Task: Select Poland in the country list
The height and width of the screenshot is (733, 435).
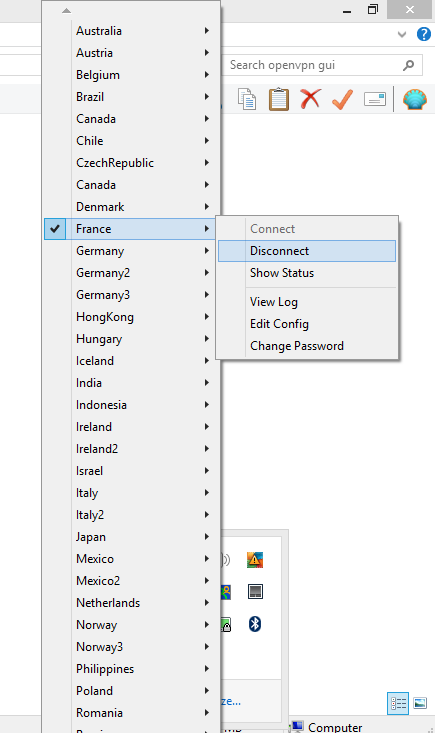Action: coord(130,690)
